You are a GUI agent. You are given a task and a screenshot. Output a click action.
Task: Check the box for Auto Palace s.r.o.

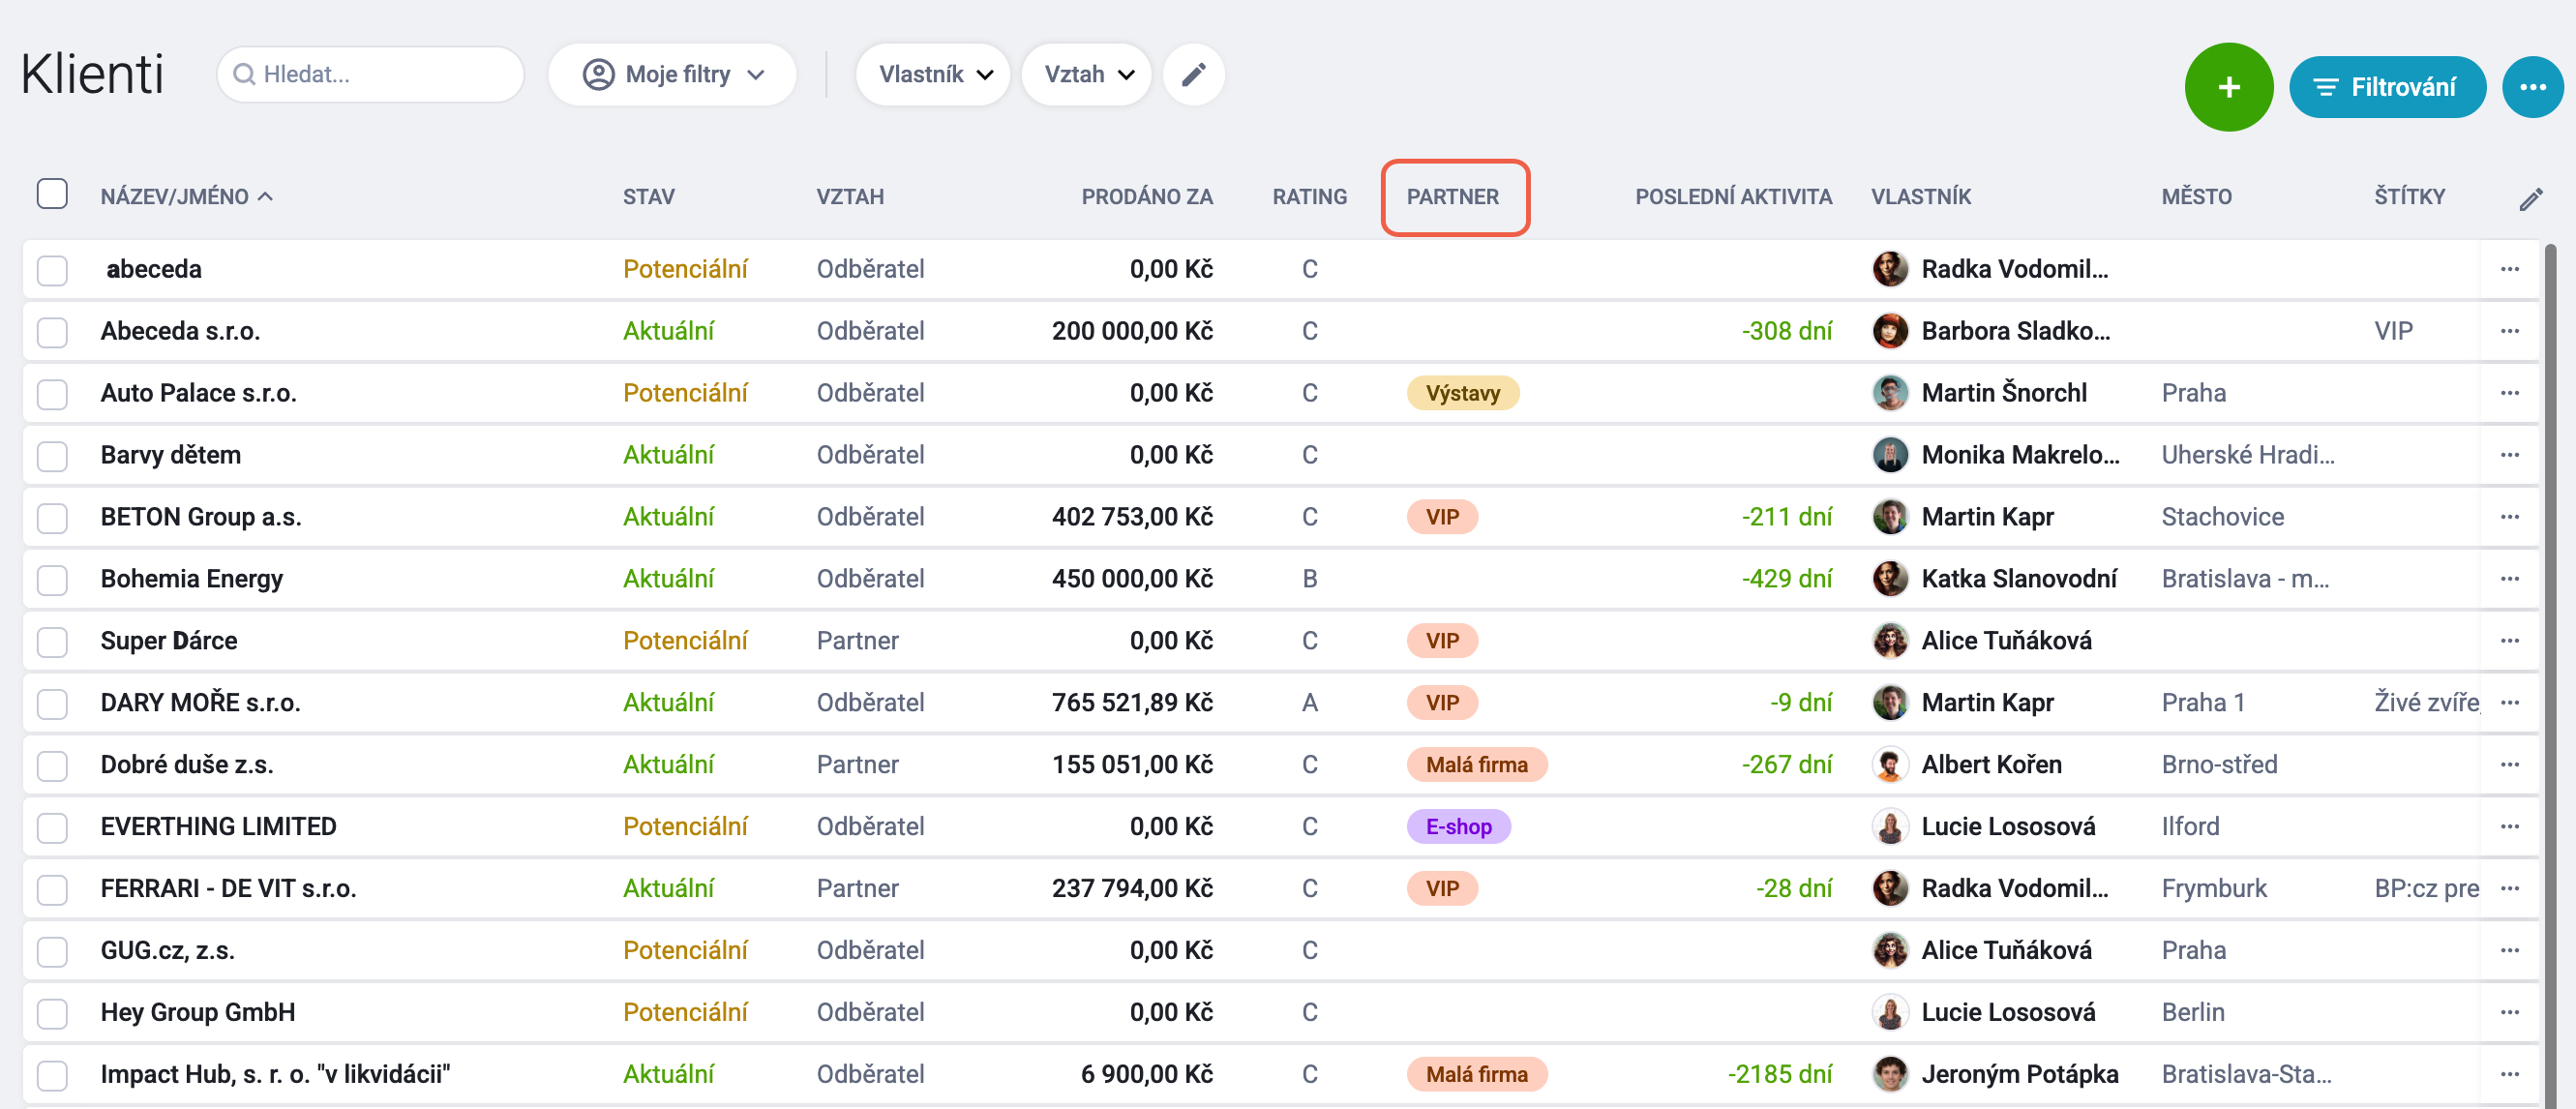point(52,394)
